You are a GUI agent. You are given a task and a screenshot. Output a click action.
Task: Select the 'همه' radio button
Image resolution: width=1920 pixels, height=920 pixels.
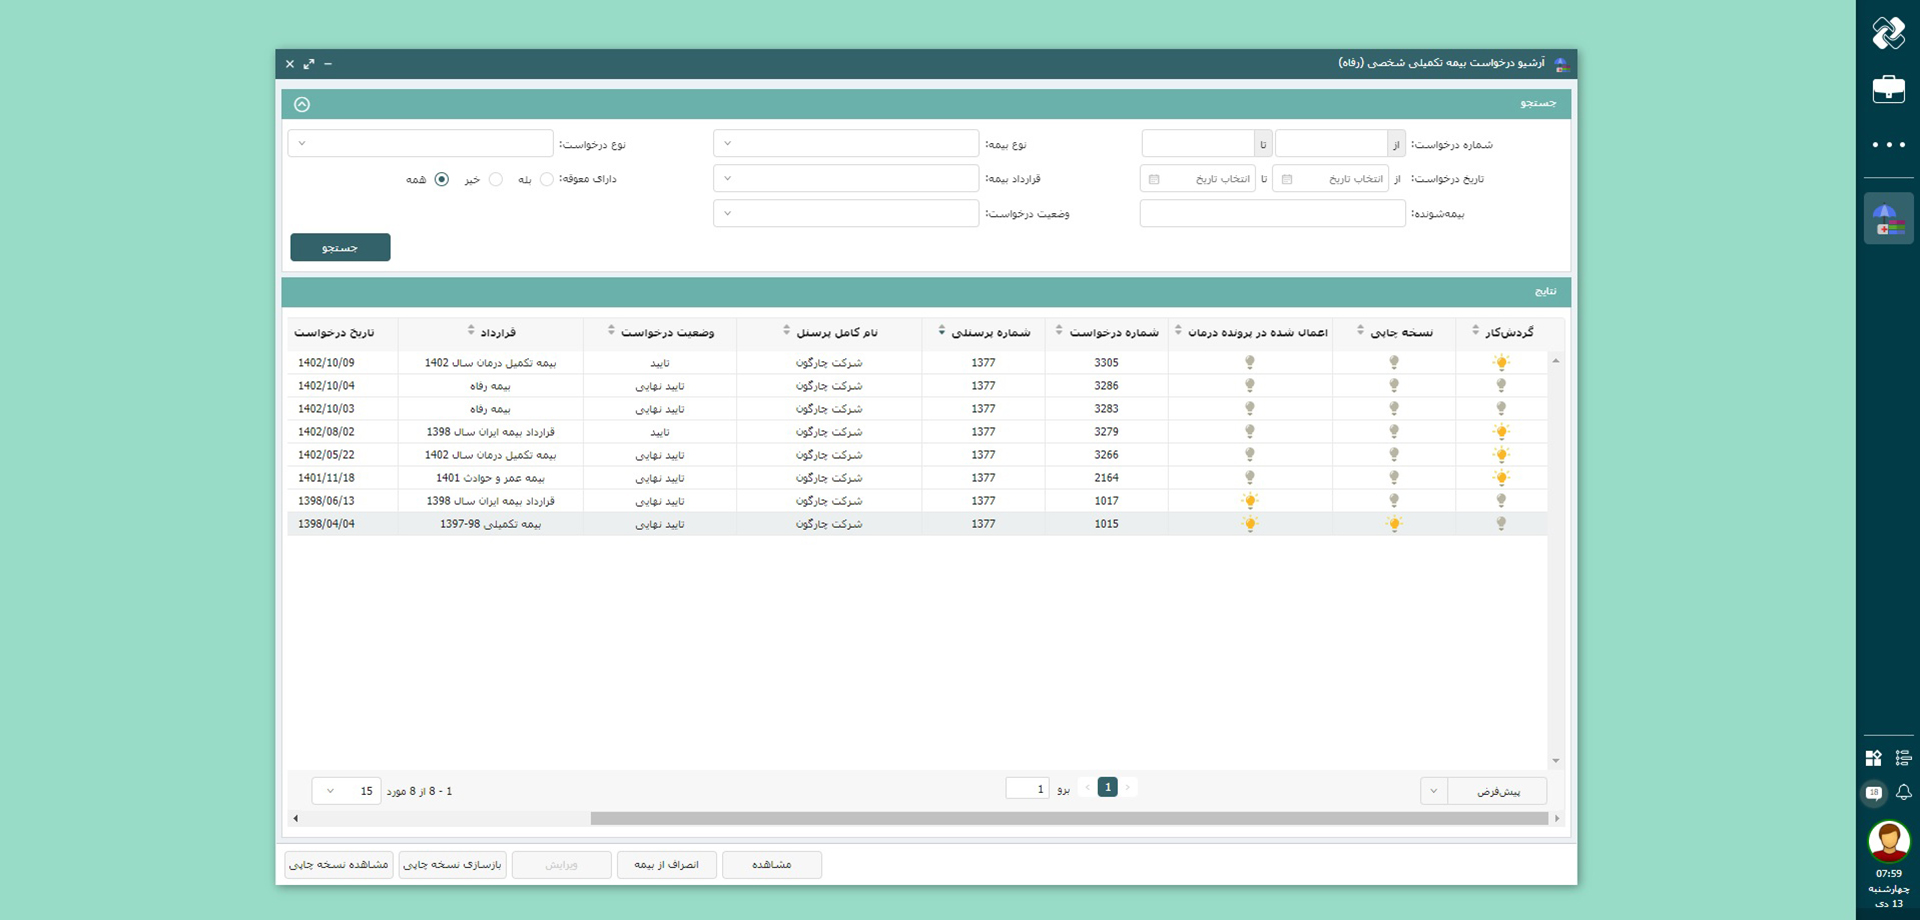(x=441, y=179)
